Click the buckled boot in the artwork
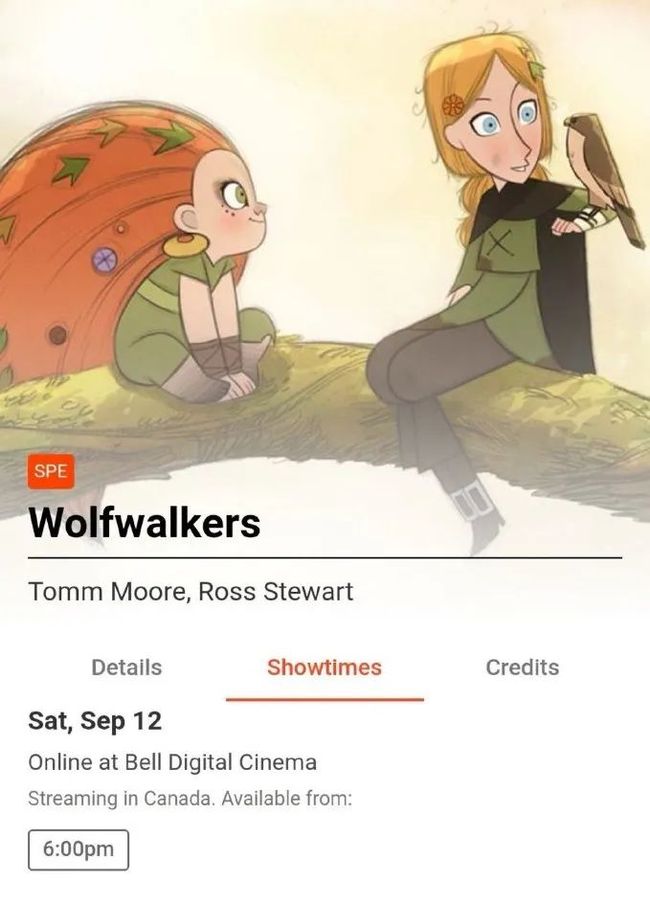This screenshot has height=906, width=650. [478, 514]
